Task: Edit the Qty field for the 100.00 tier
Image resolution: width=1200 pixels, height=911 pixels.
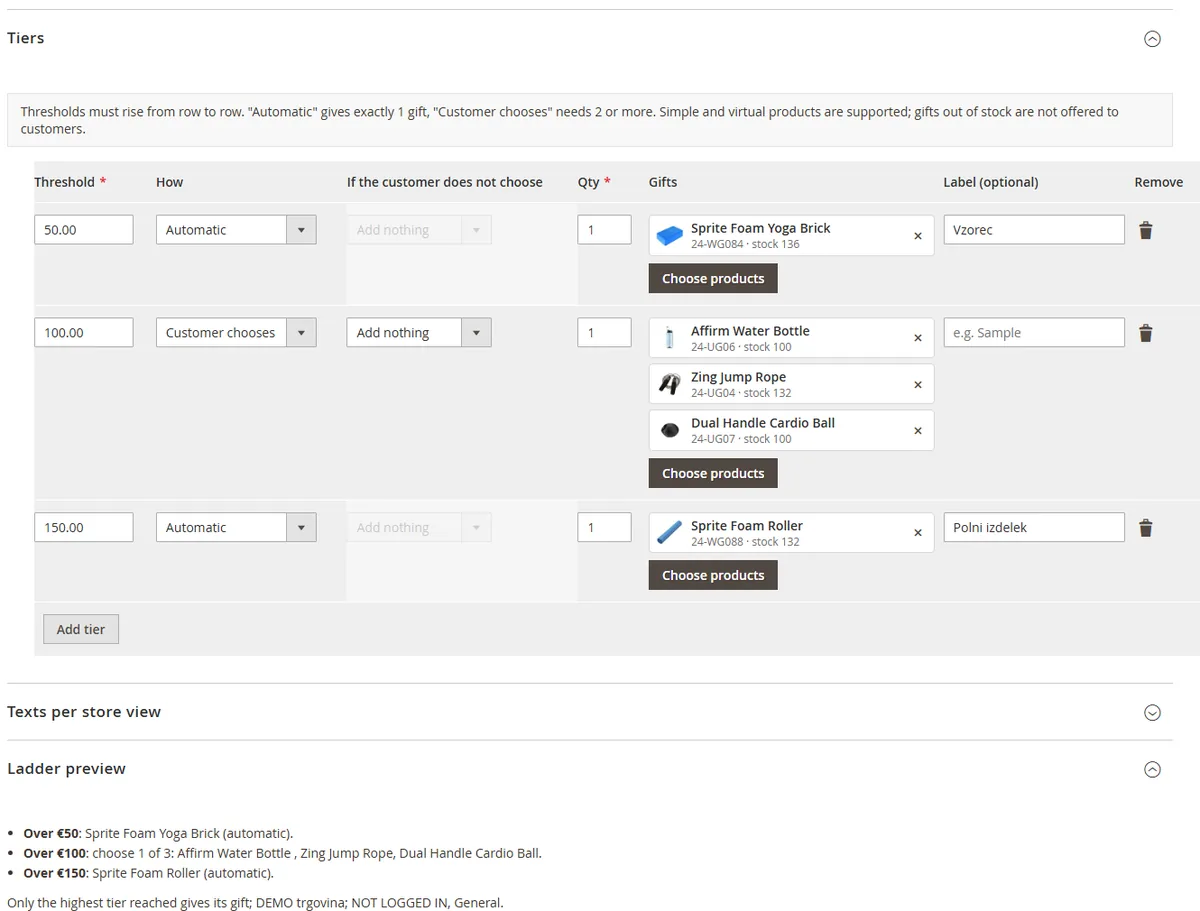Action: tap(604, 333)
